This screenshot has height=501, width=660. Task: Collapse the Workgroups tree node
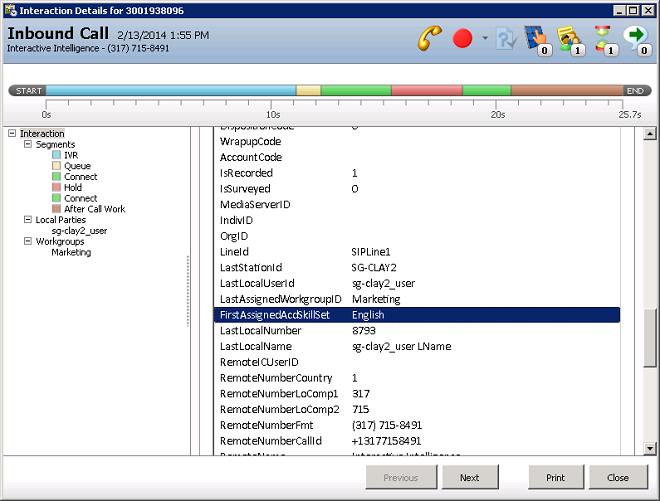[x=28, y=241]
